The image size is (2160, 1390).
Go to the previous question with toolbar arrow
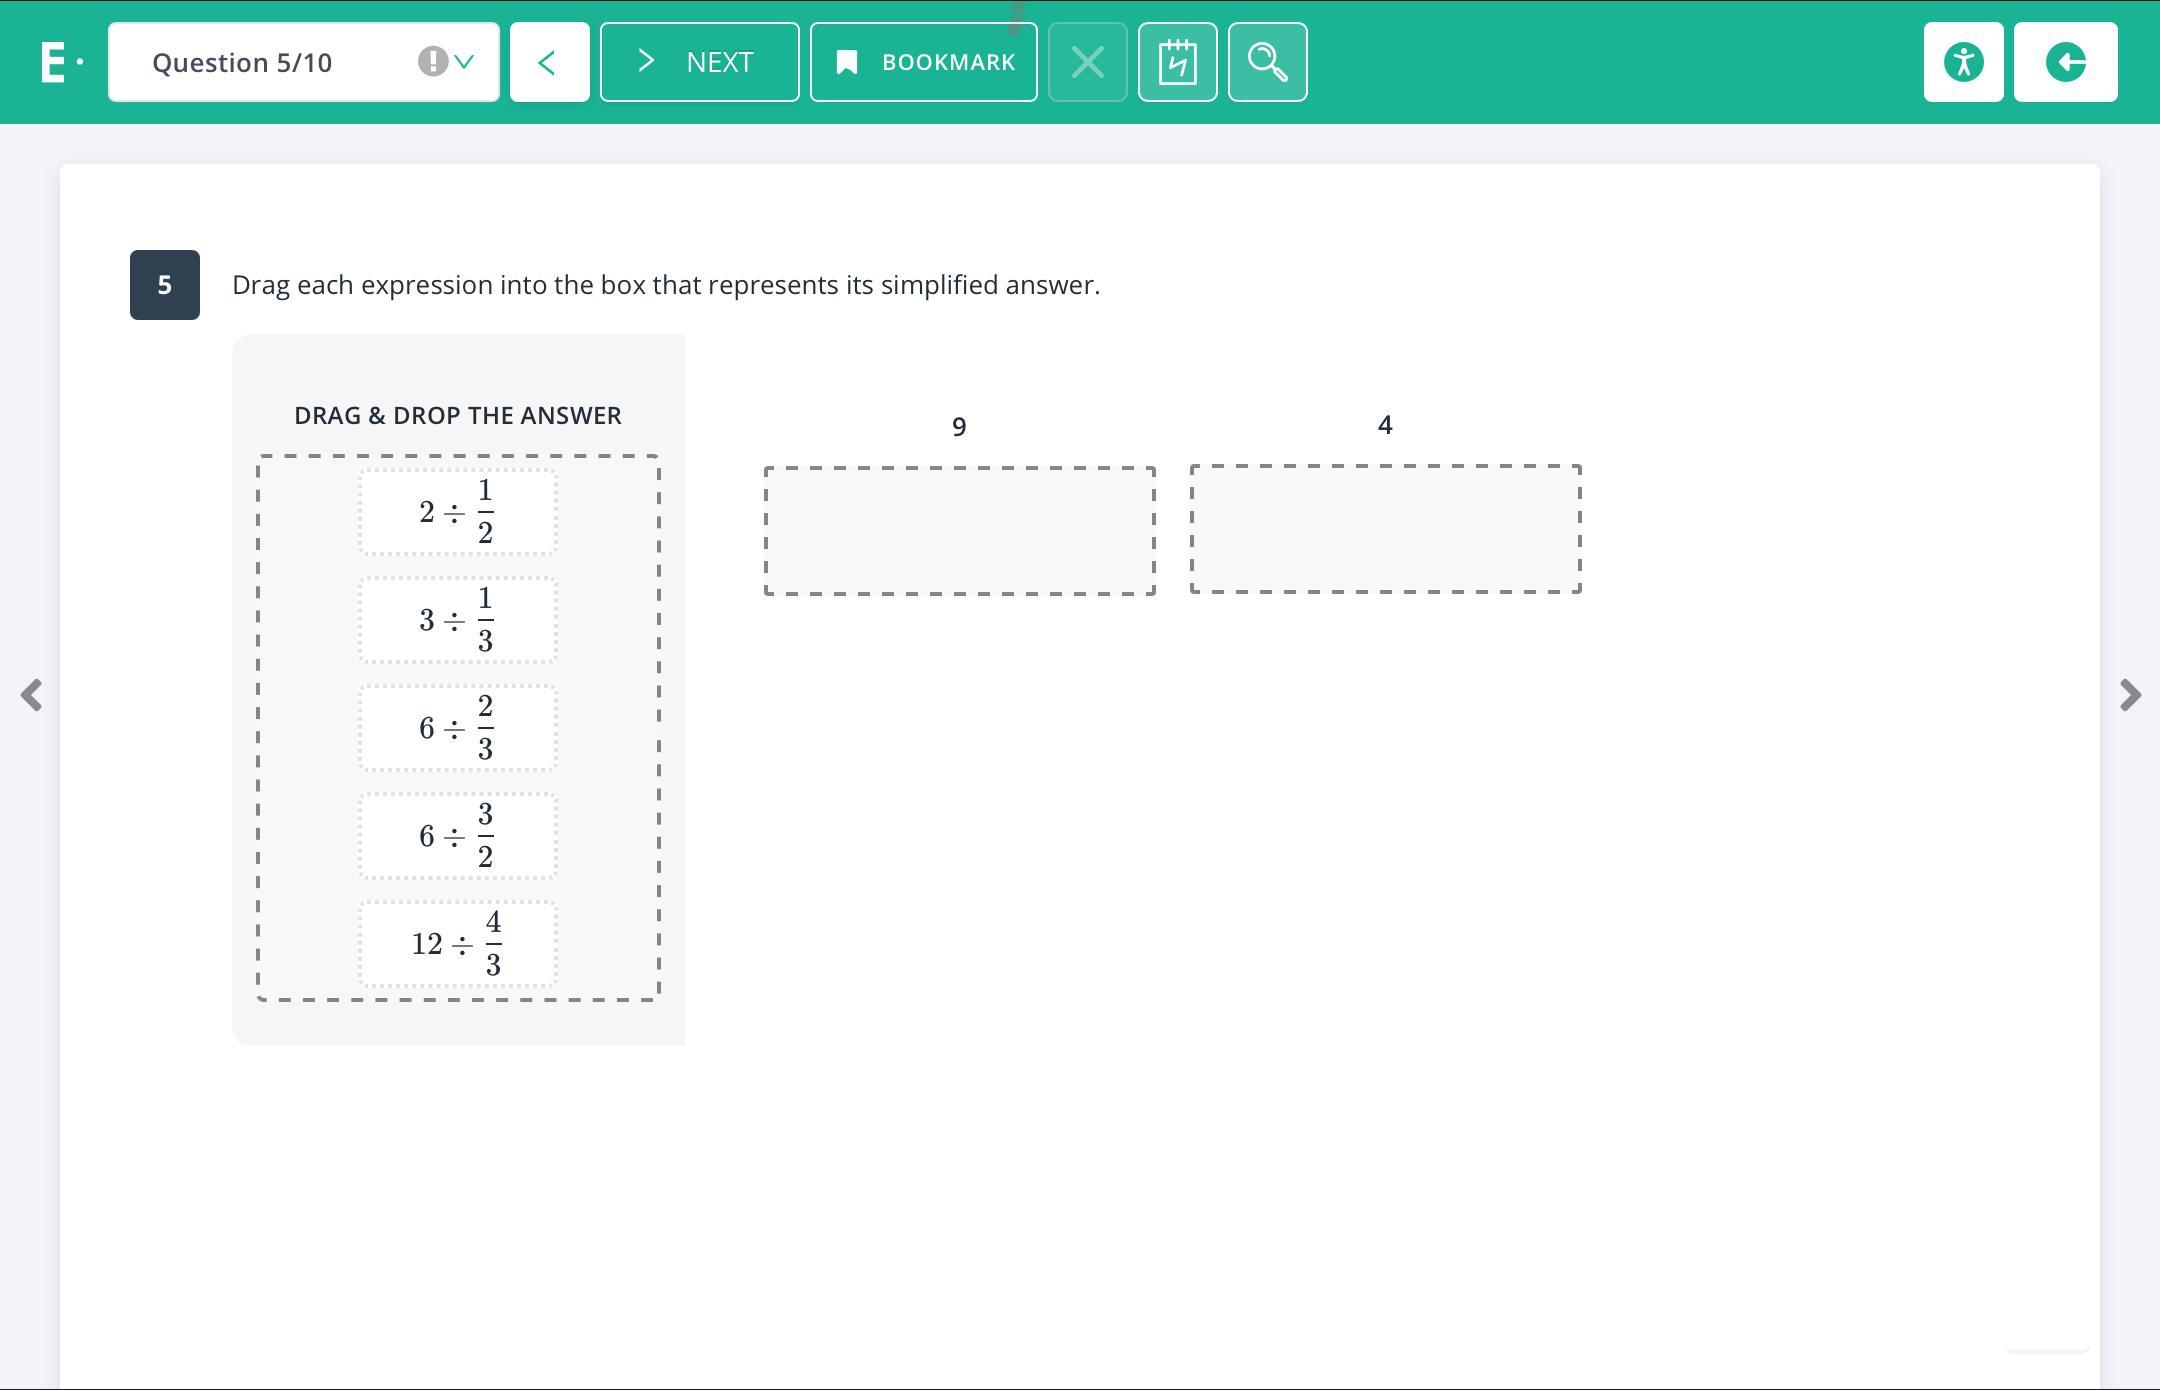point(549,62)
